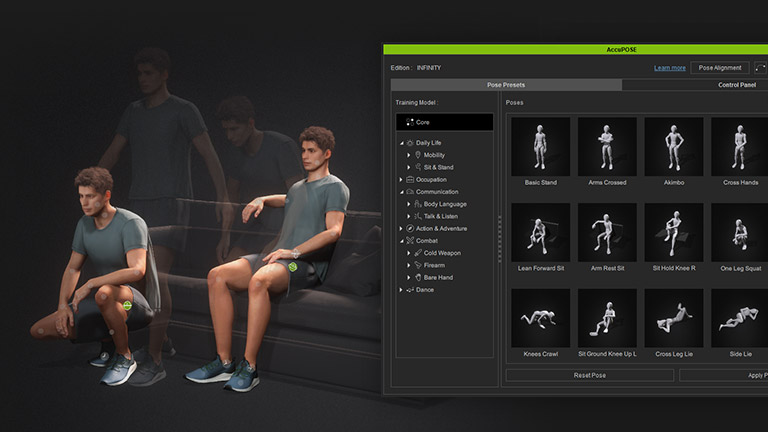The image size is (768, 432).
Task: Click the icon right of Pose Alignment
Action: pyautogui.click(x=760, y=68)
